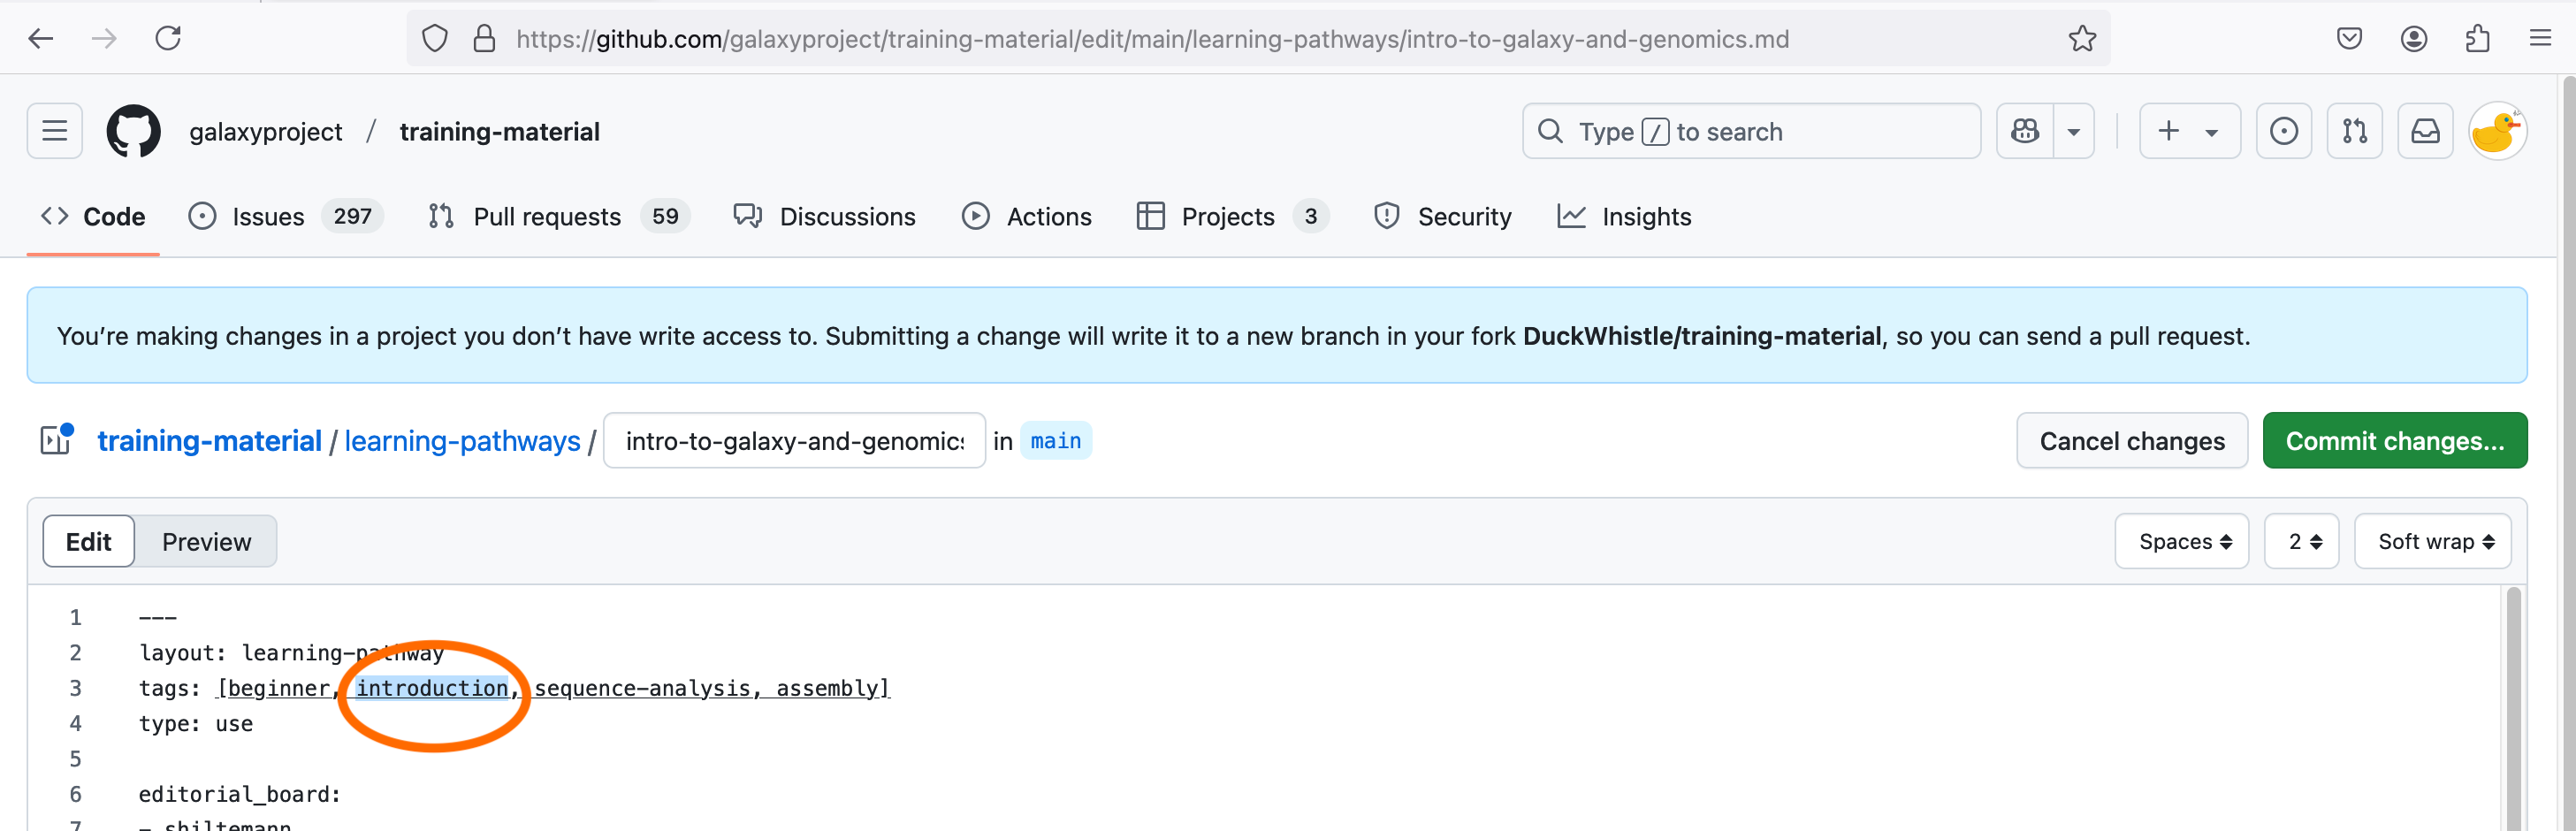Click the editor vertical scrollbar
The height and width of the screenshot is (831, 2576).
[2514, 710]
